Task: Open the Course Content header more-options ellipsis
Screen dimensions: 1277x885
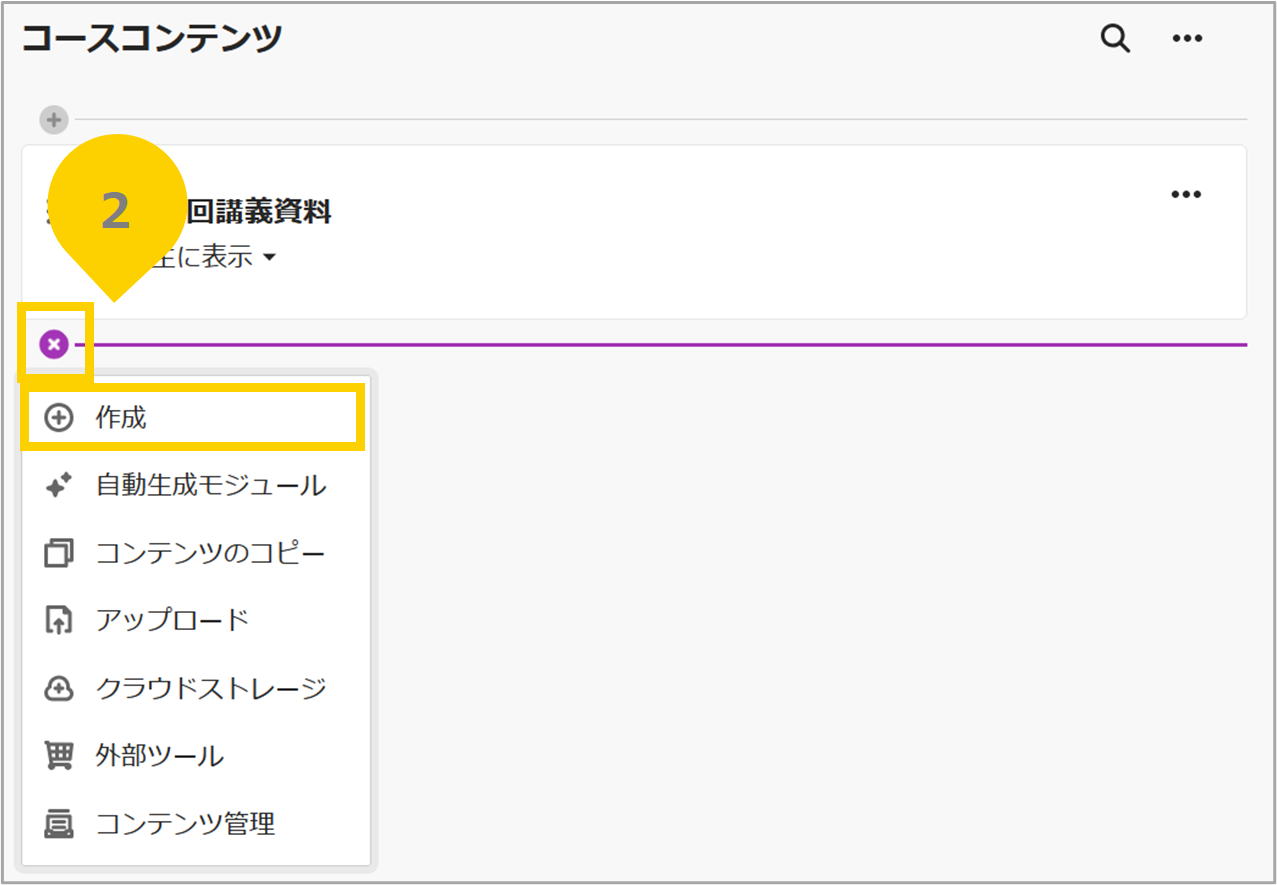Action: click(1187, 39)
